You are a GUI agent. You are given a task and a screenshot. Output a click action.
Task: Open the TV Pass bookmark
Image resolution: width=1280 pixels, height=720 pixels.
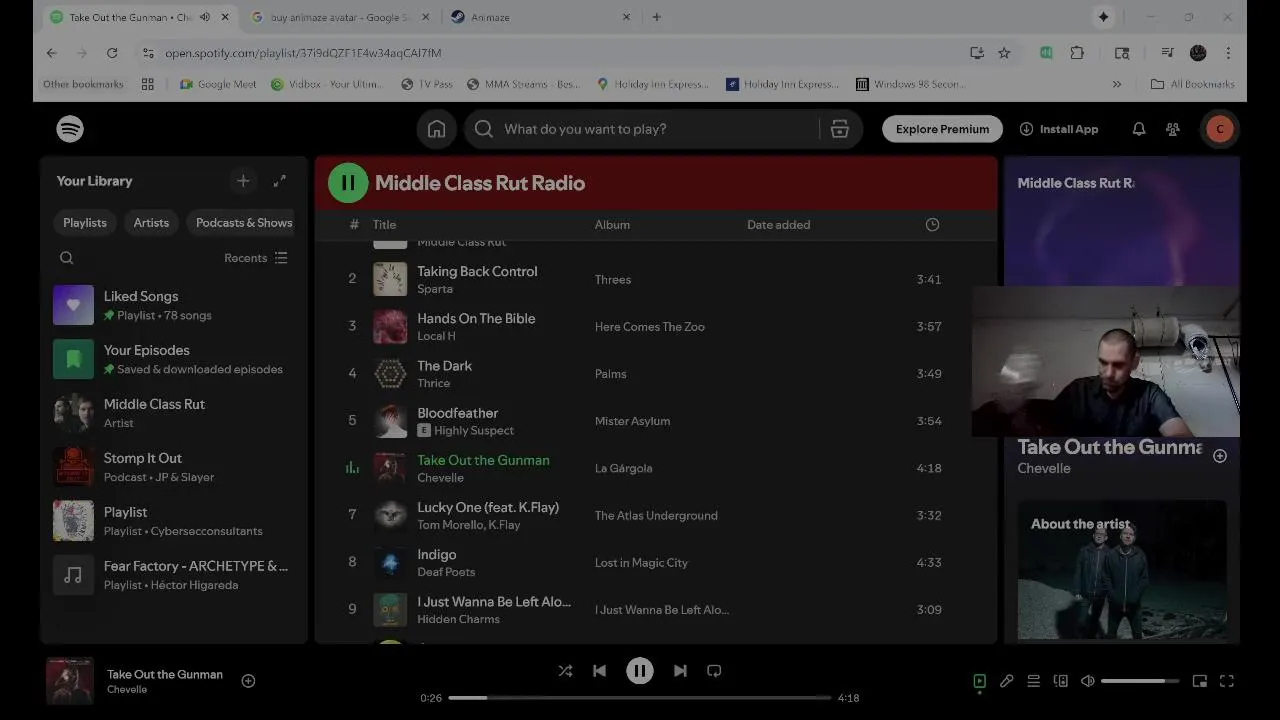pyautogui.click(x=427, y=84)
